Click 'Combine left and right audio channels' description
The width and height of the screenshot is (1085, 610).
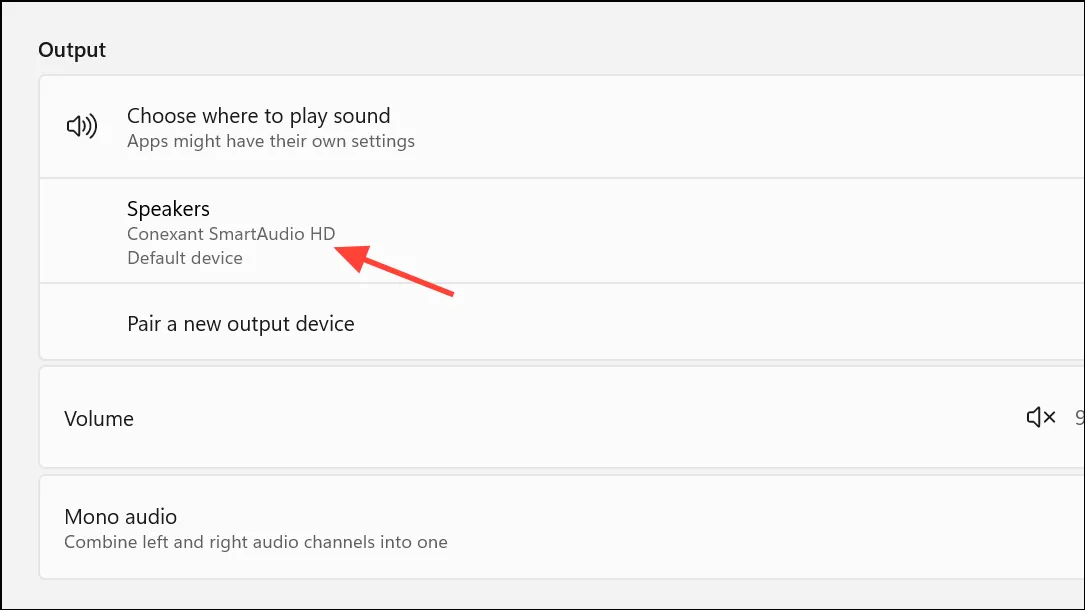[256, 542]
